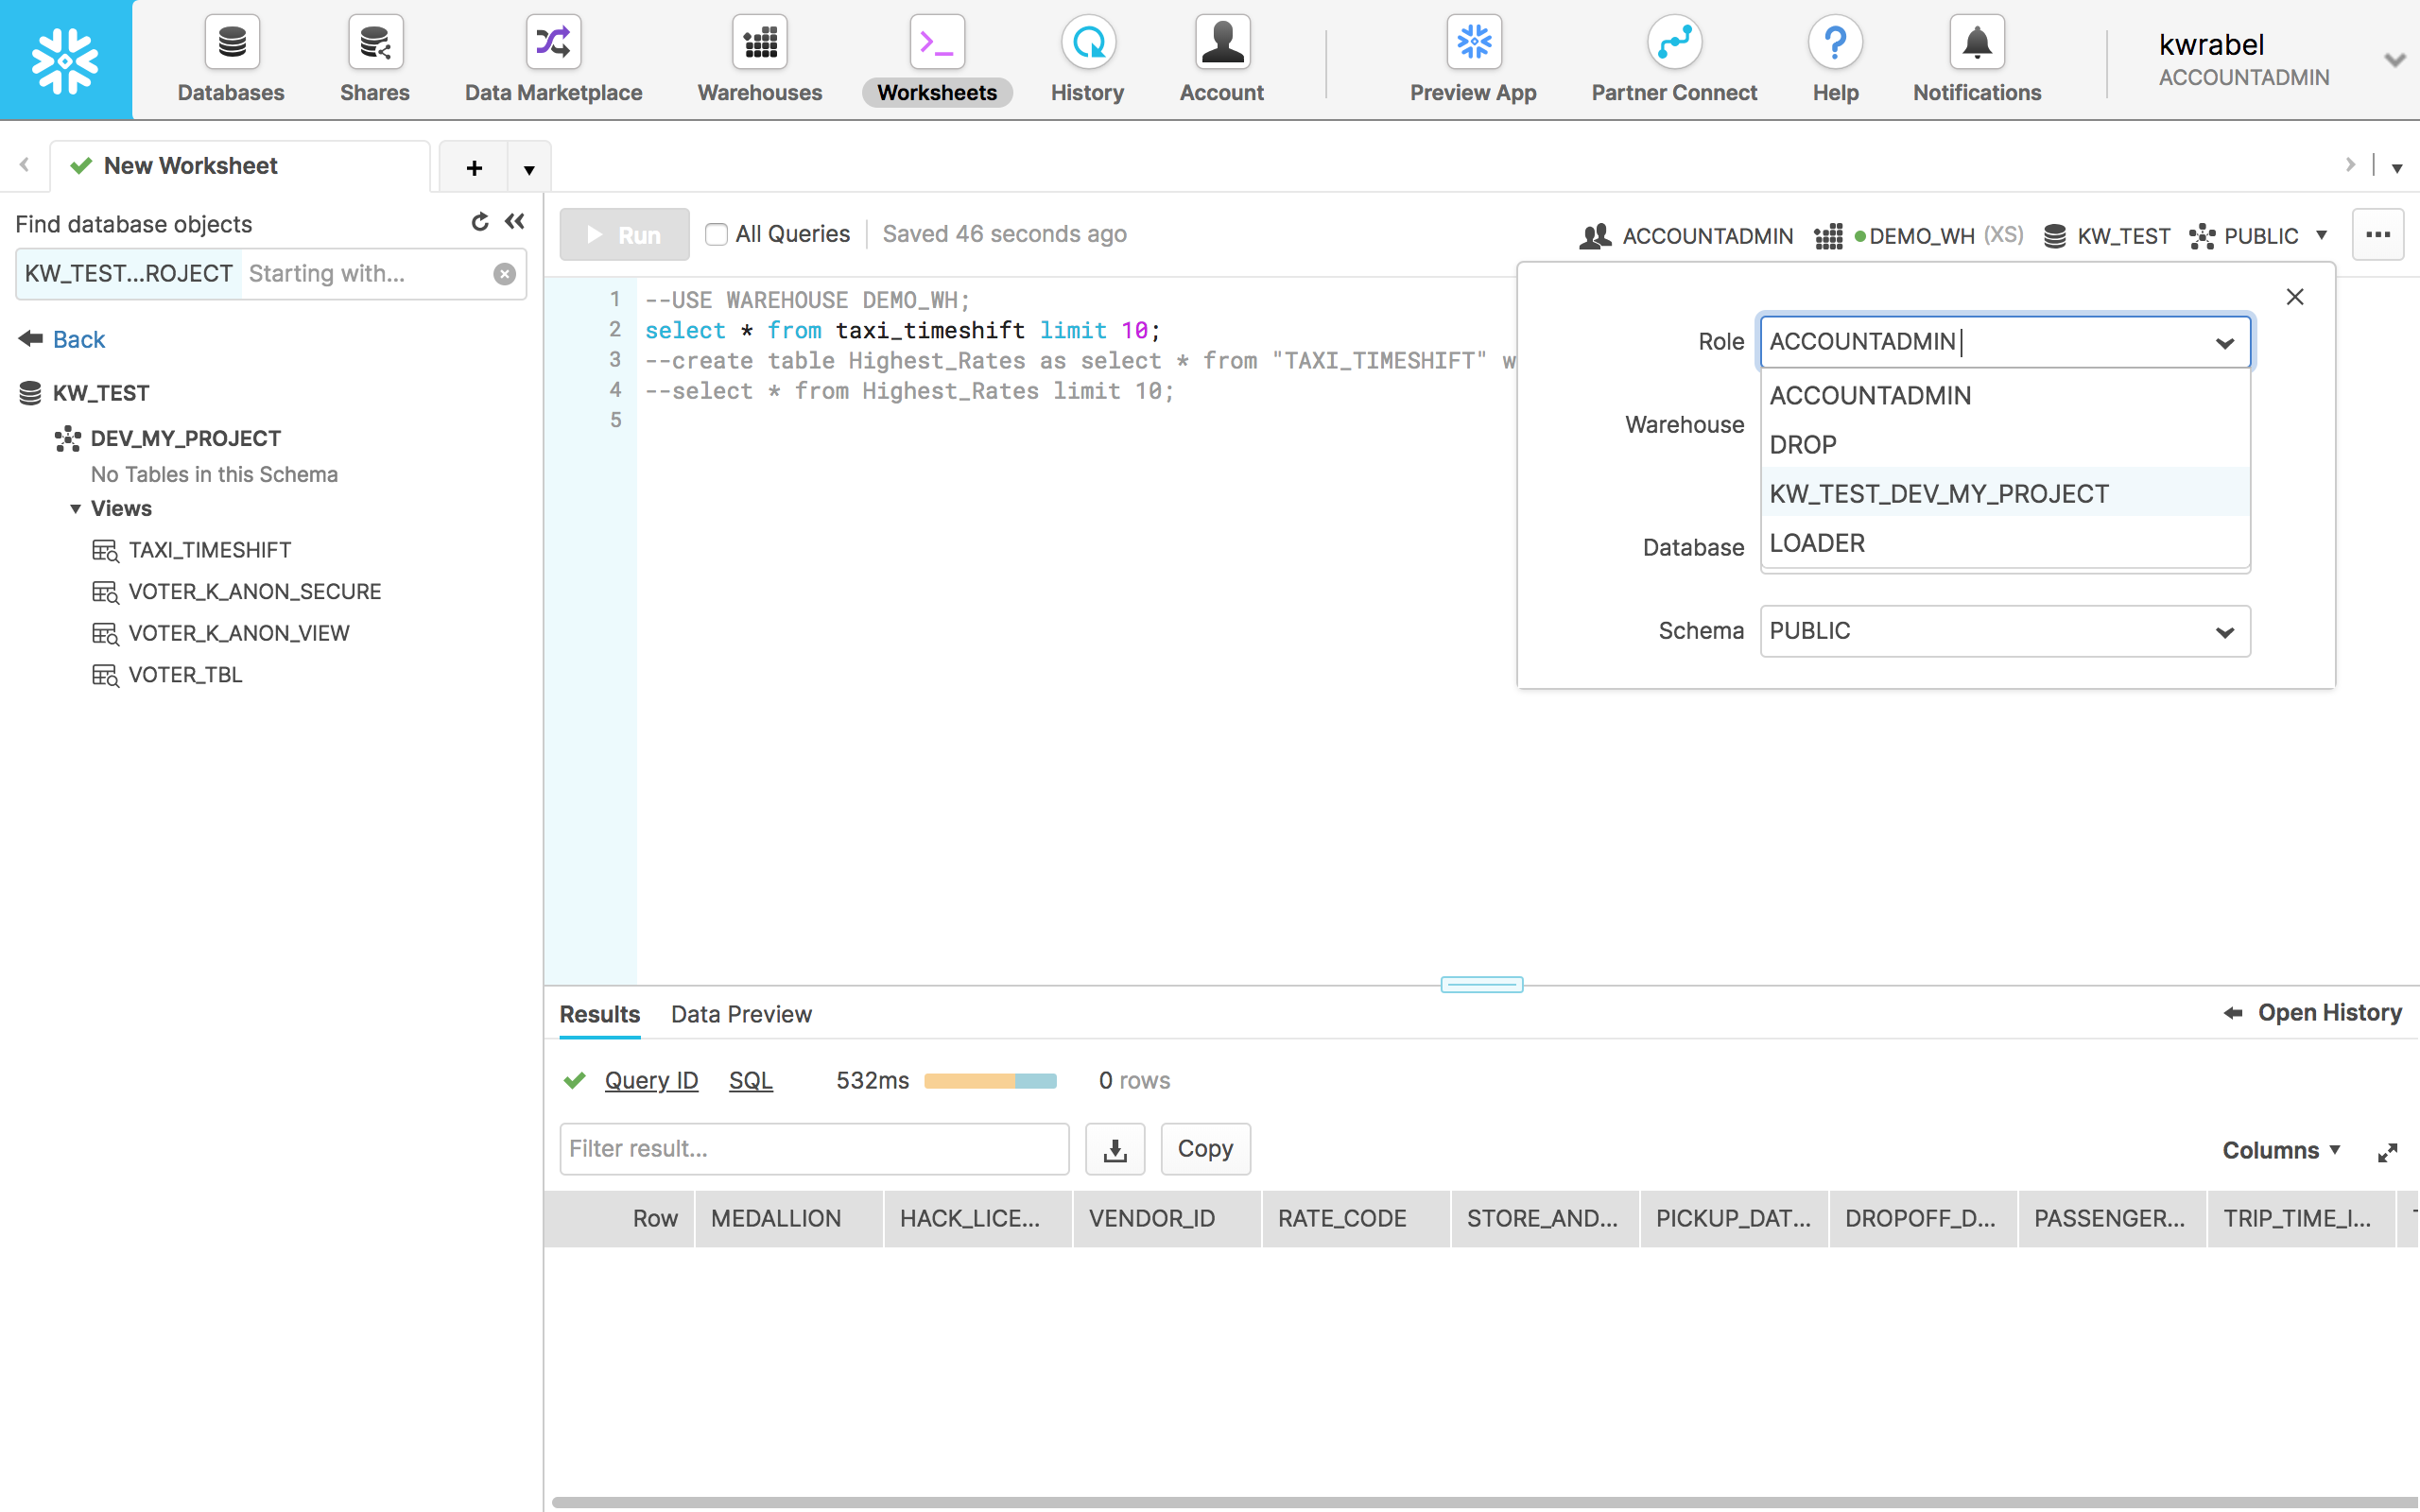Screen dimensions: 2420x1512
Task: Open the worksheet more-options menu
Action: click(x=2378, y=235)
